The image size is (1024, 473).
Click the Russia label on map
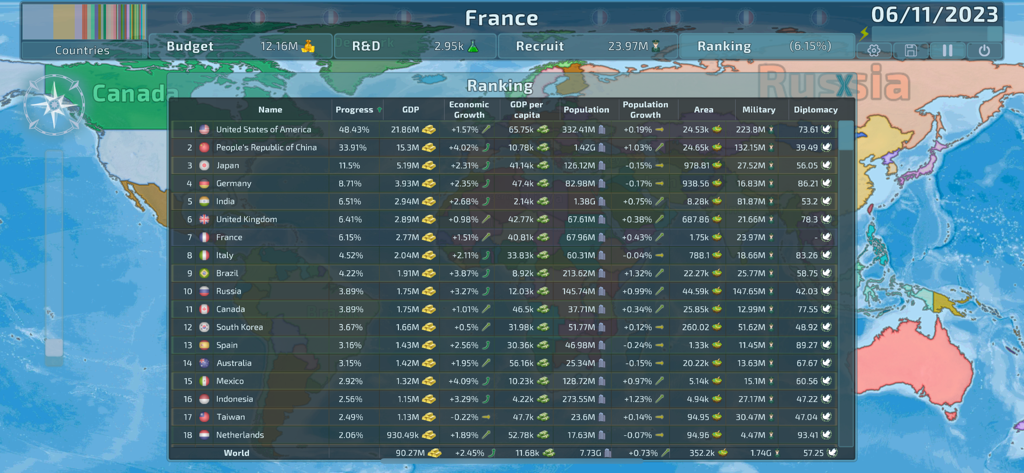coord(834,84)
